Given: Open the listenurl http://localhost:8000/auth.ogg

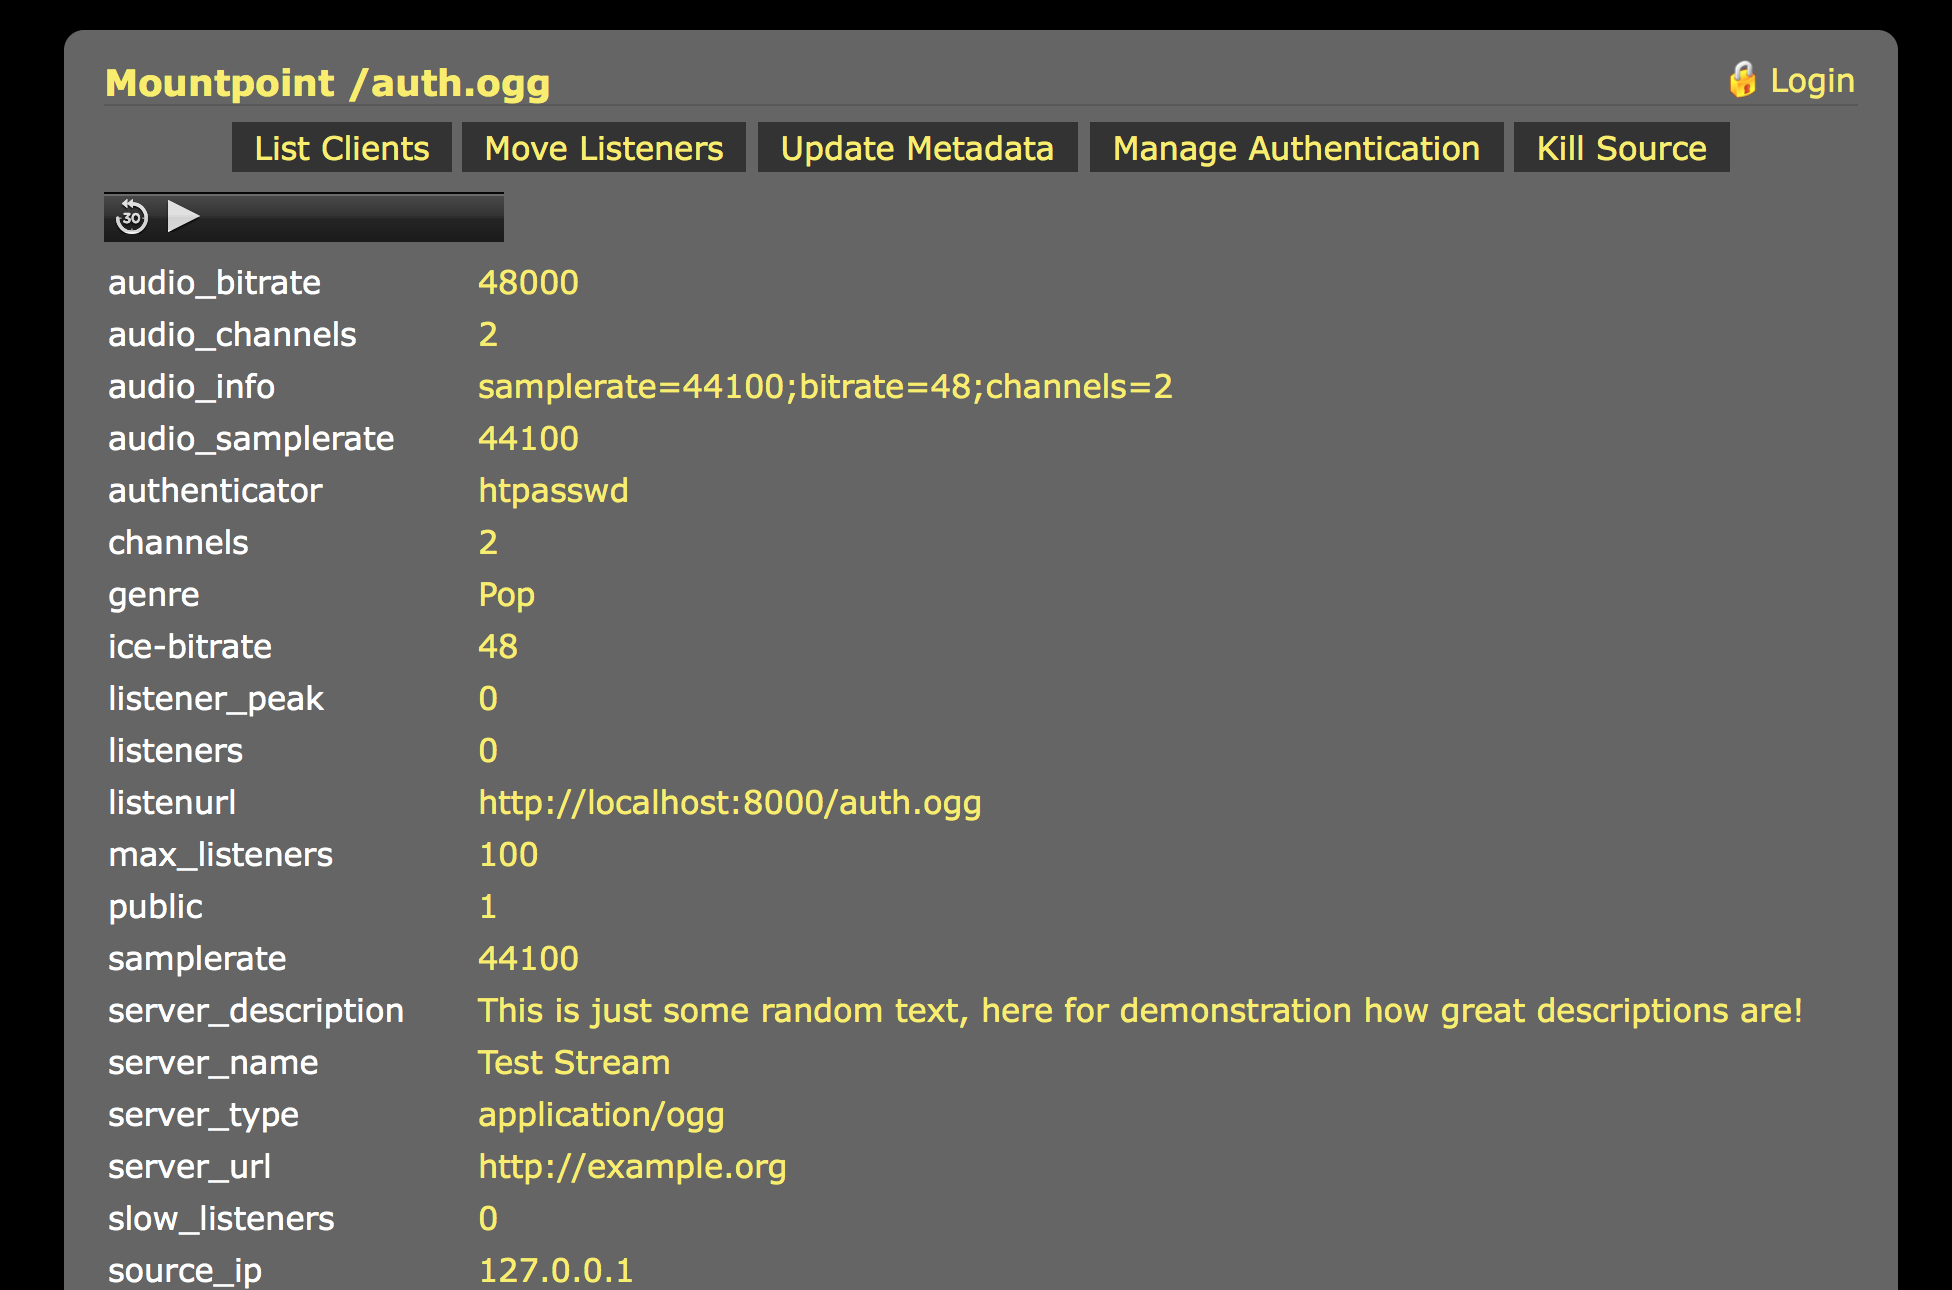Looking at the screenshot, I should point(729,802).
